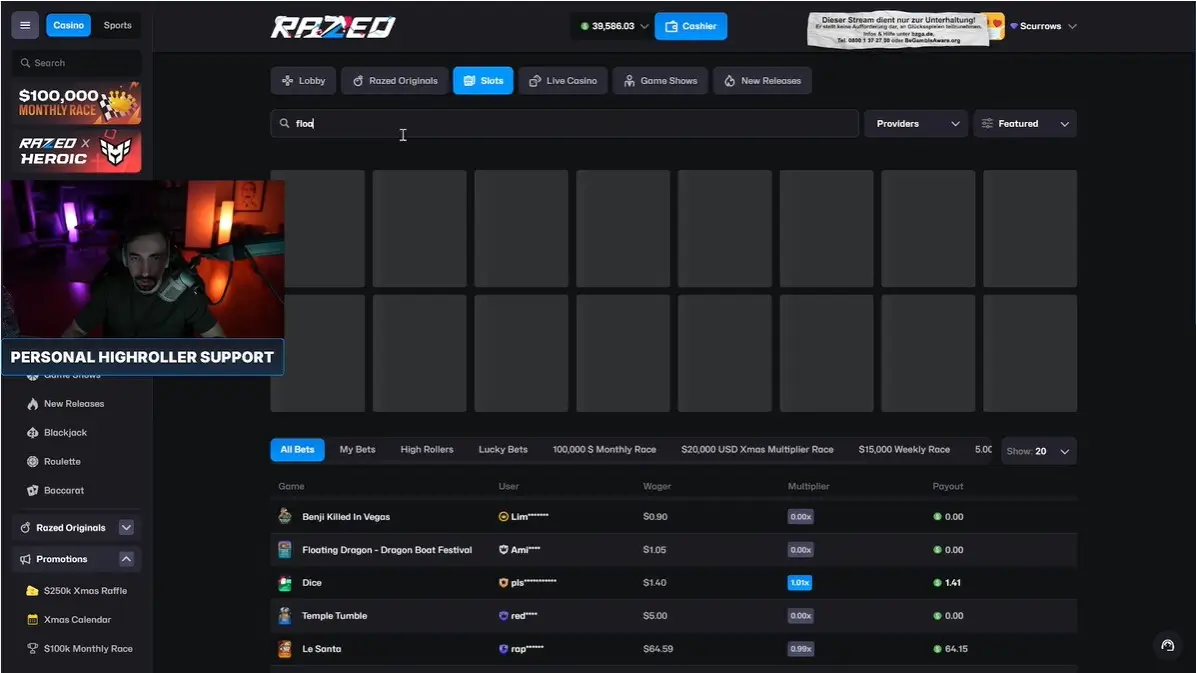Select the $15,000 Weekly Race tab
Screen dimensions: 1196x673
pyautogui.click(x=904, y=450)
